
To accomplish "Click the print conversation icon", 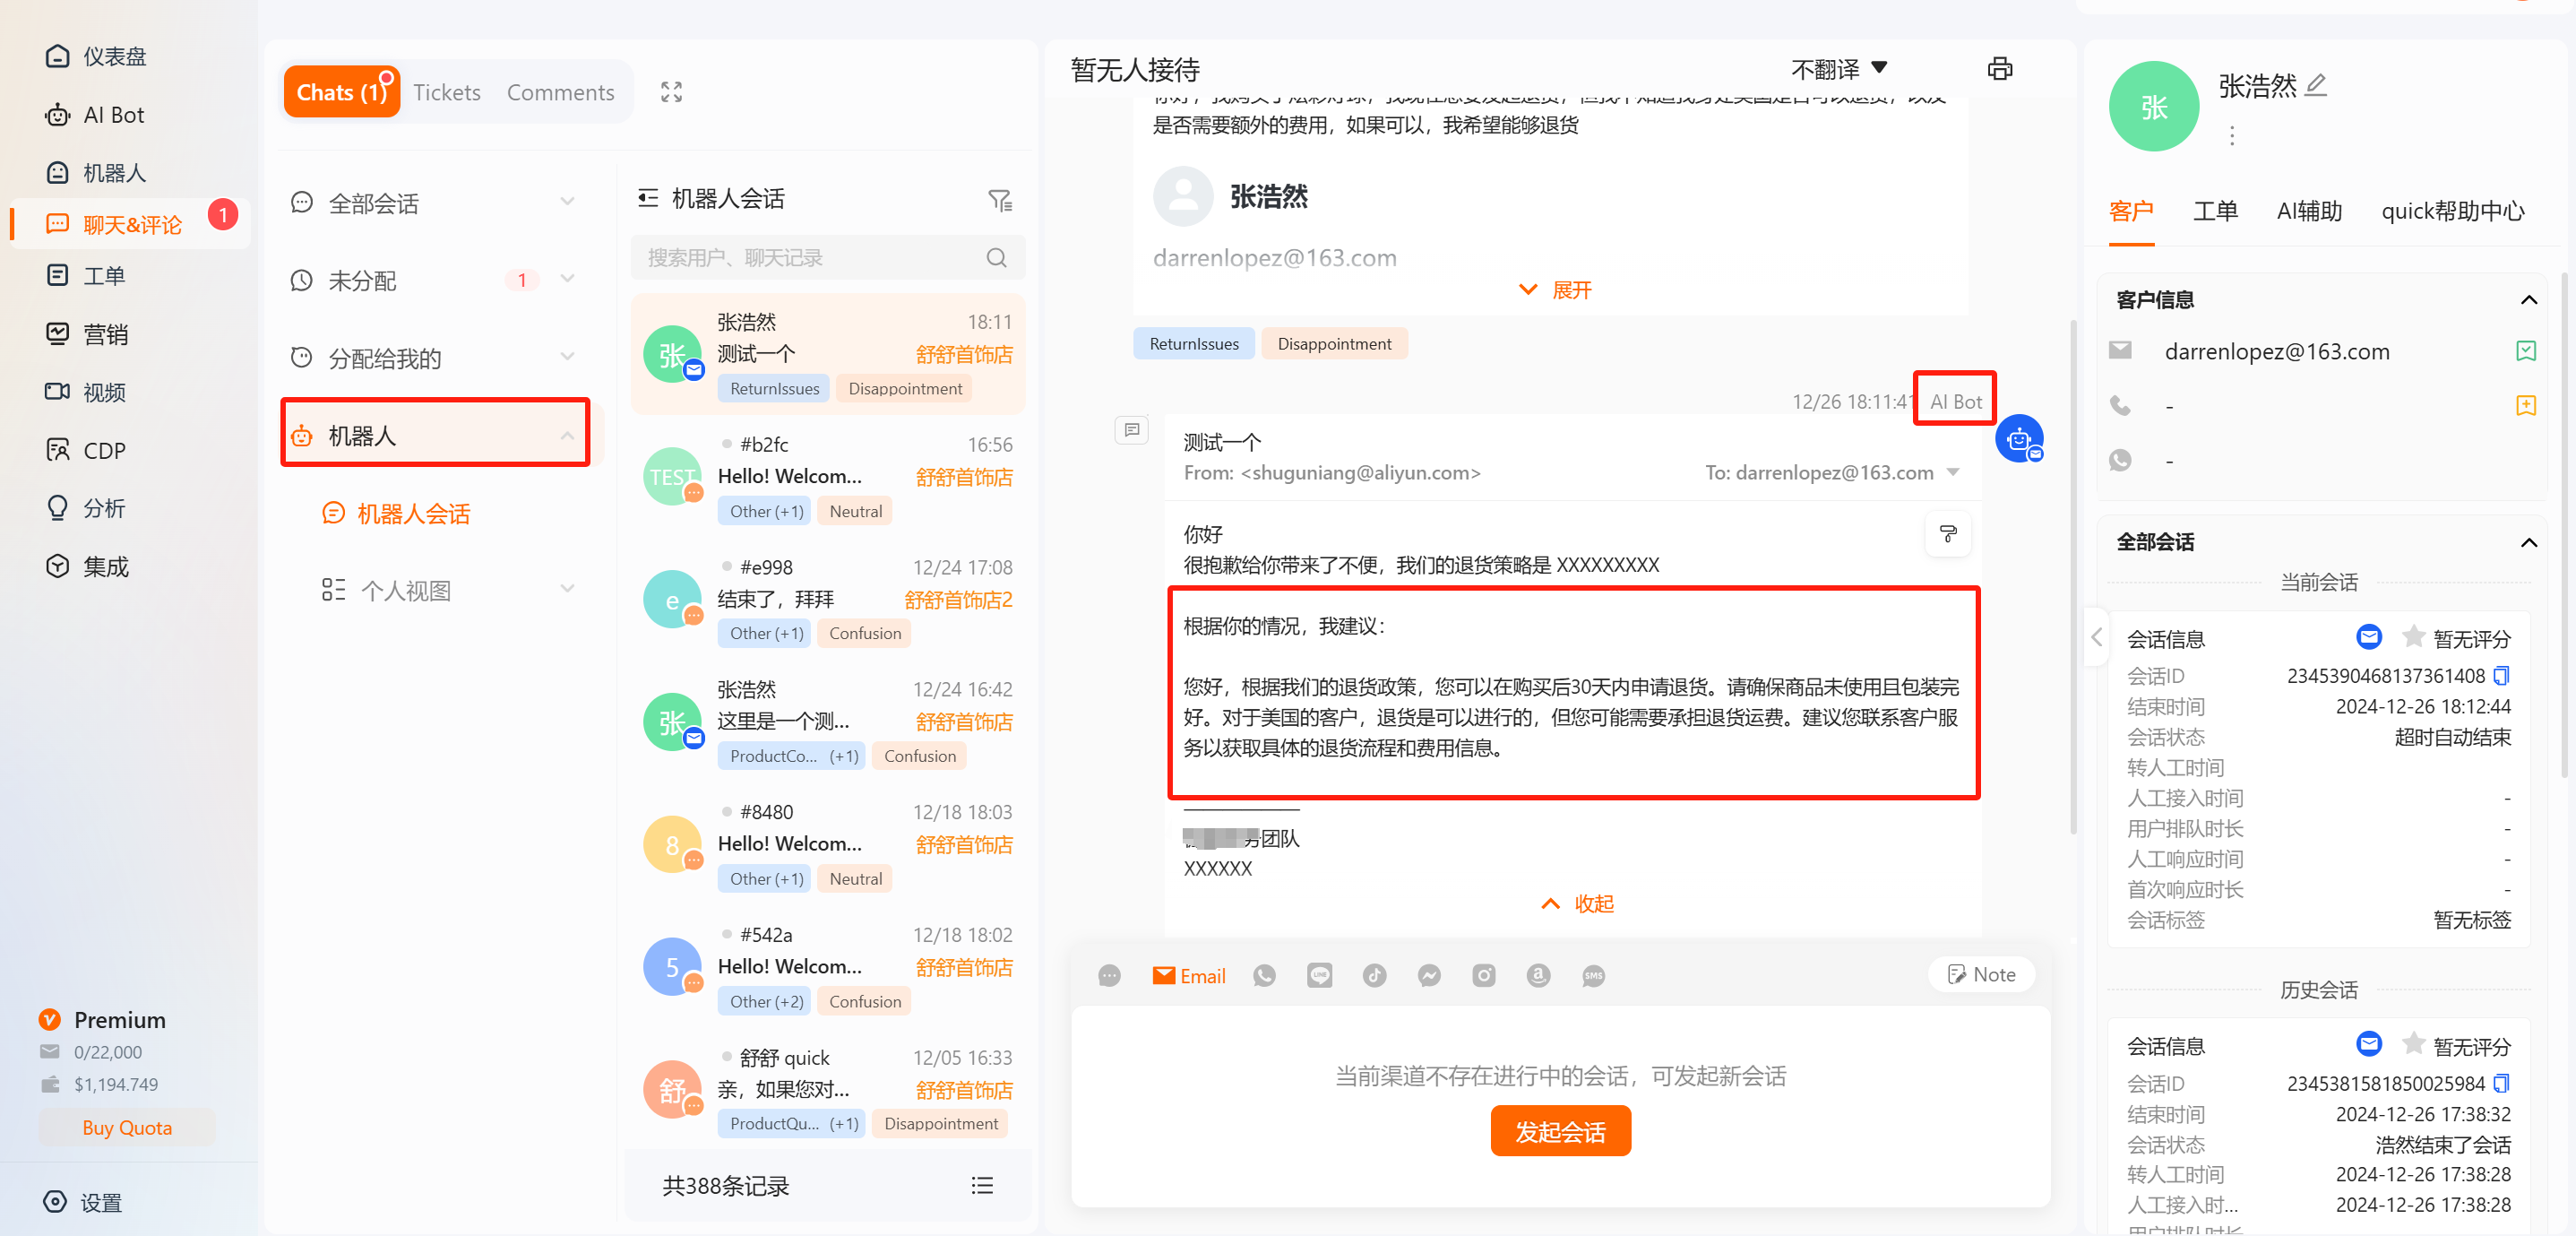I will pyautogui.click(x=2000, y=69).
